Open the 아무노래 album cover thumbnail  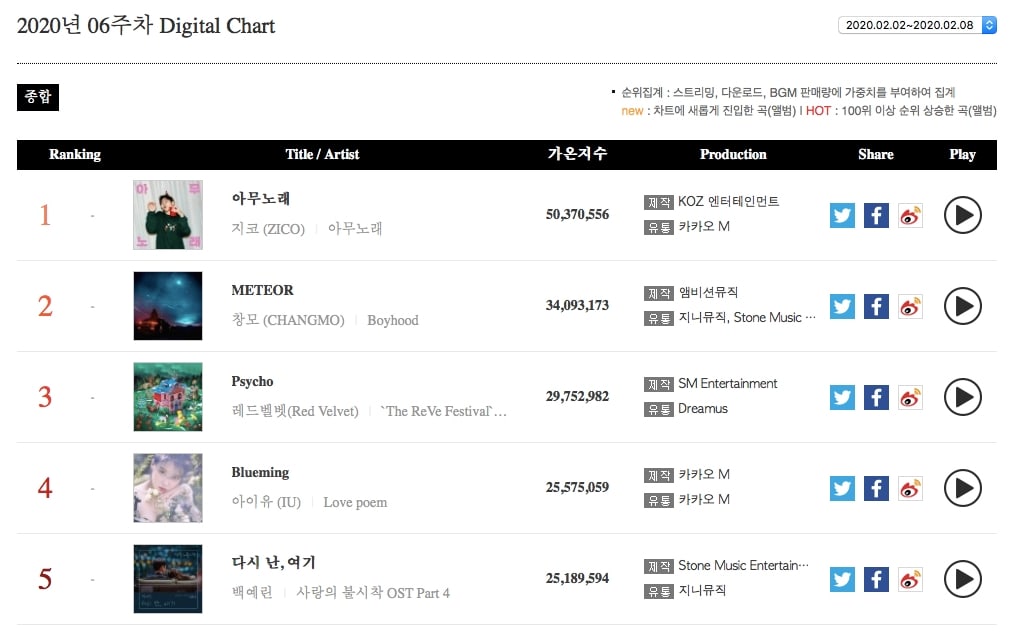(168, 215)
